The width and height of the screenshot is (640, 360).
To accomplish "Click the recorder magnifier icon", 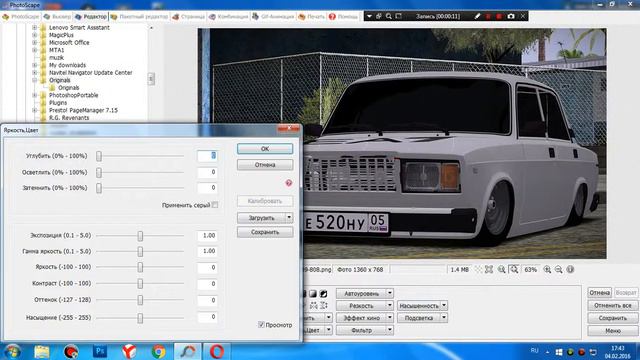I will point(389,16).
